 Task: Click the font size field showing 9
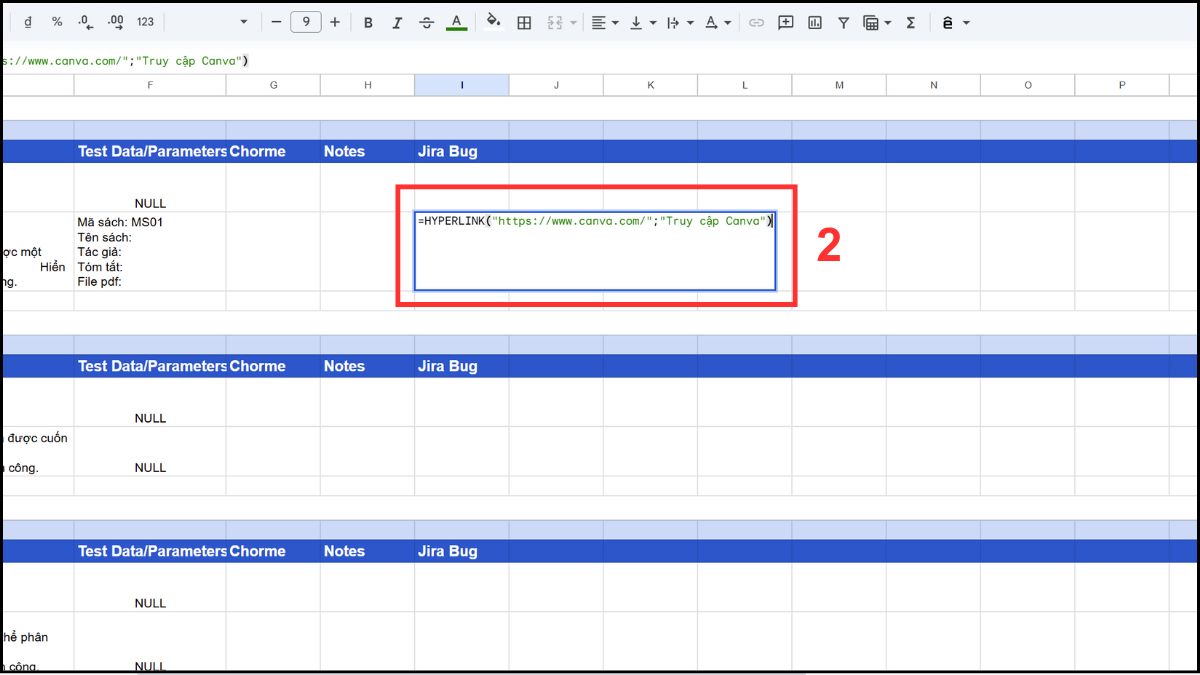(305, 21)
